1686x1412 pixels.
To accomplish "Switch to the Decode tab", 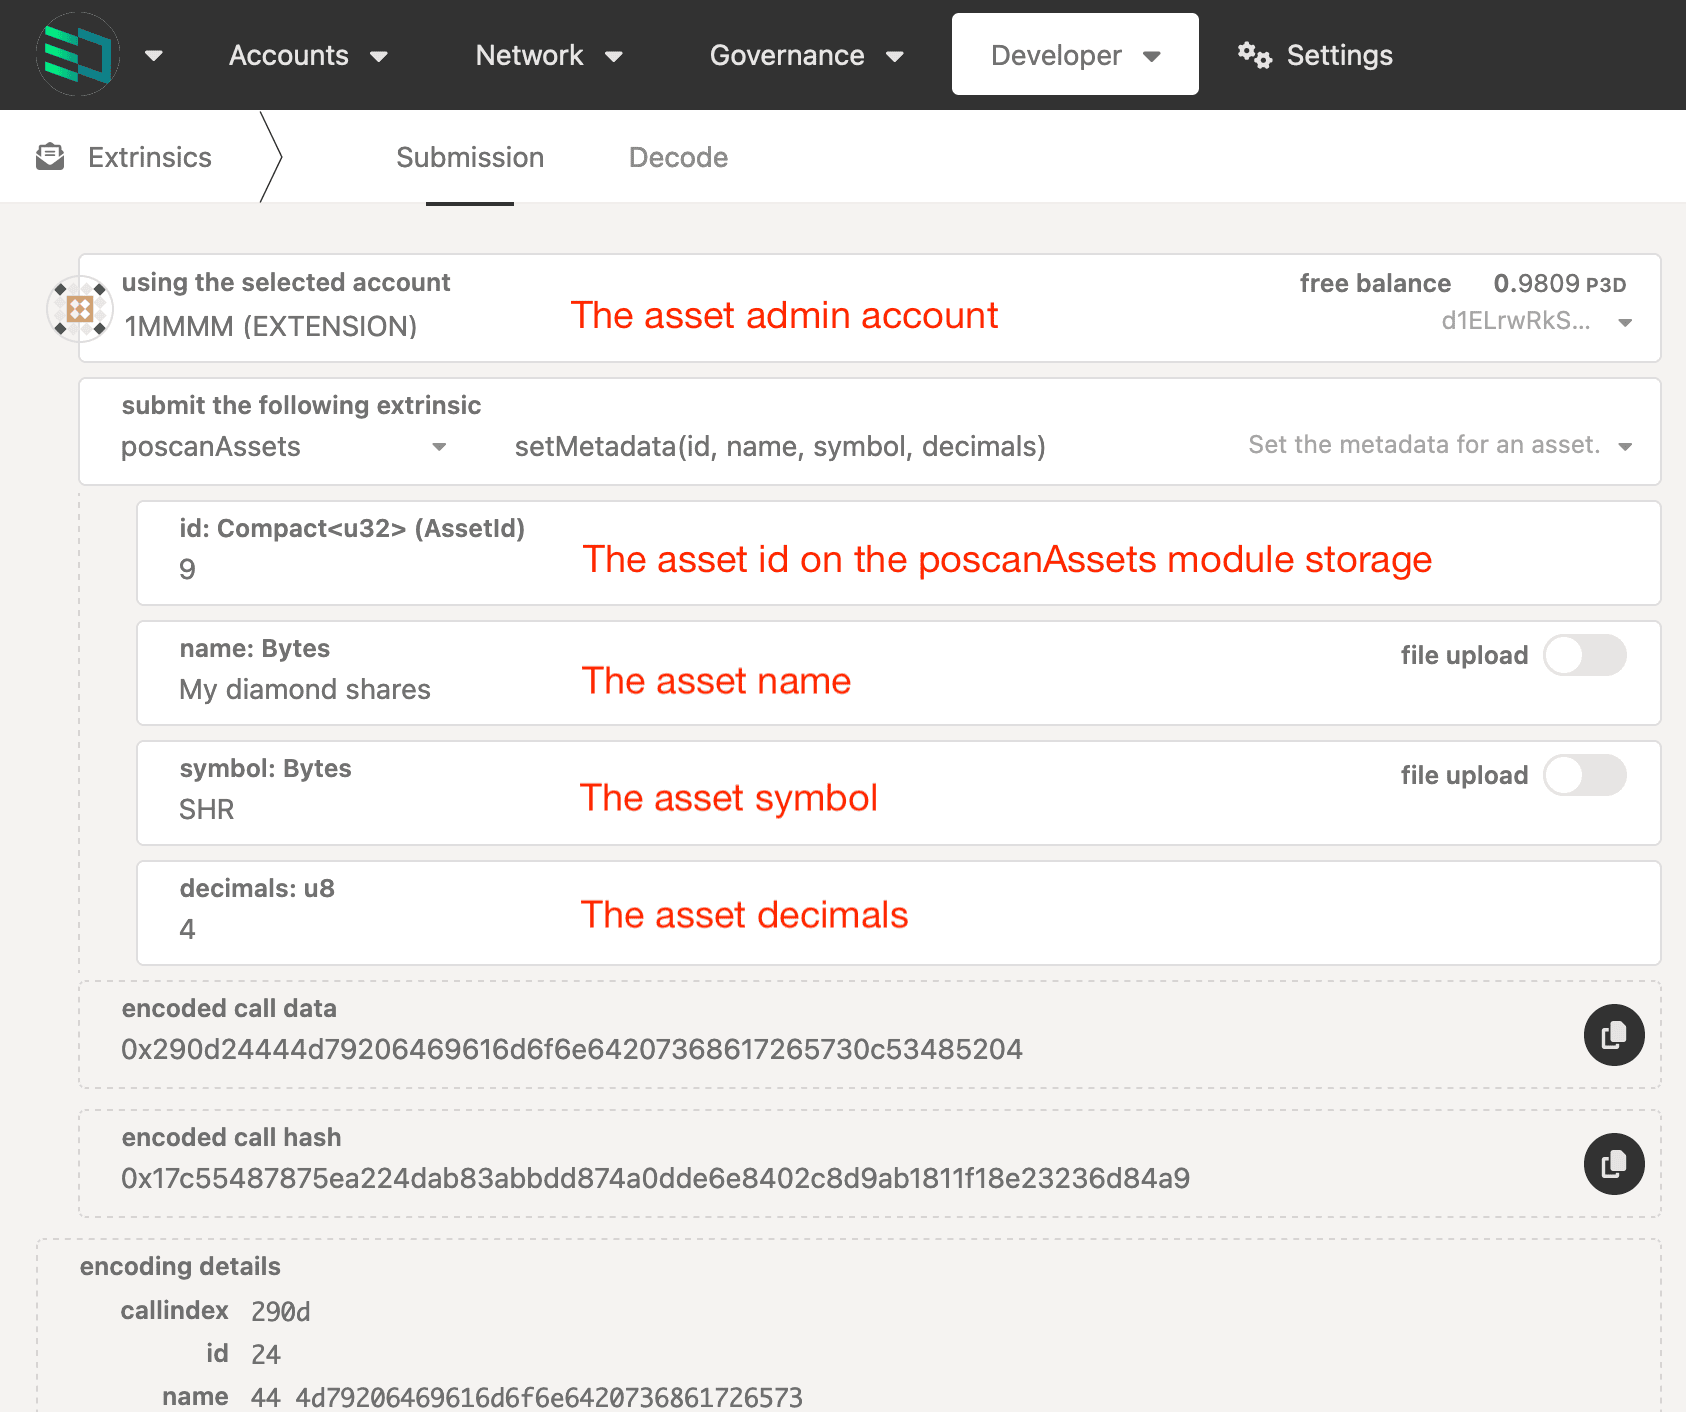I will coord(678,157).
